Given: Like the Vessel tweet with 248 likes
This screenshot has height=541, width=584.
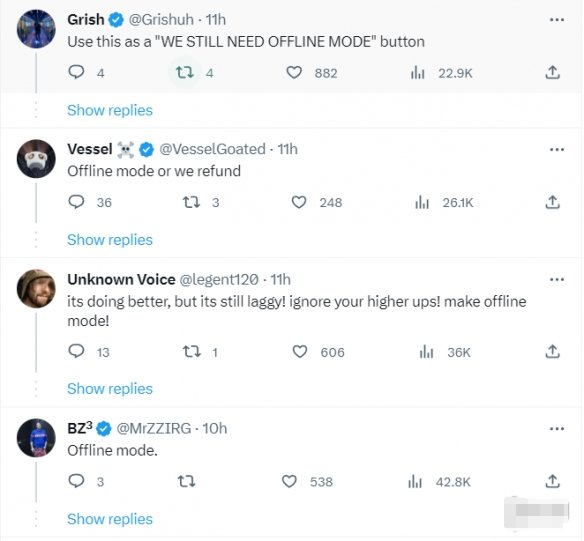Looking at the screenshot, I should pos(299,202).
